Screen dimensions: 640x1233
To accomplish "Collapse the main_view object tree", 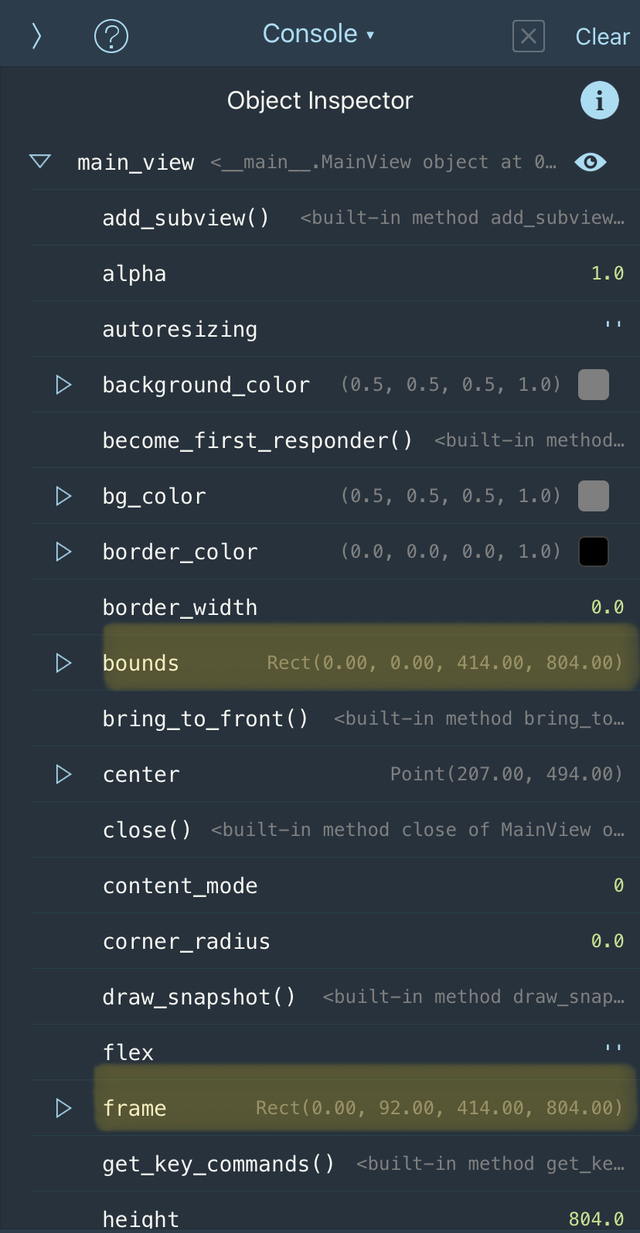I will point(39,161).
